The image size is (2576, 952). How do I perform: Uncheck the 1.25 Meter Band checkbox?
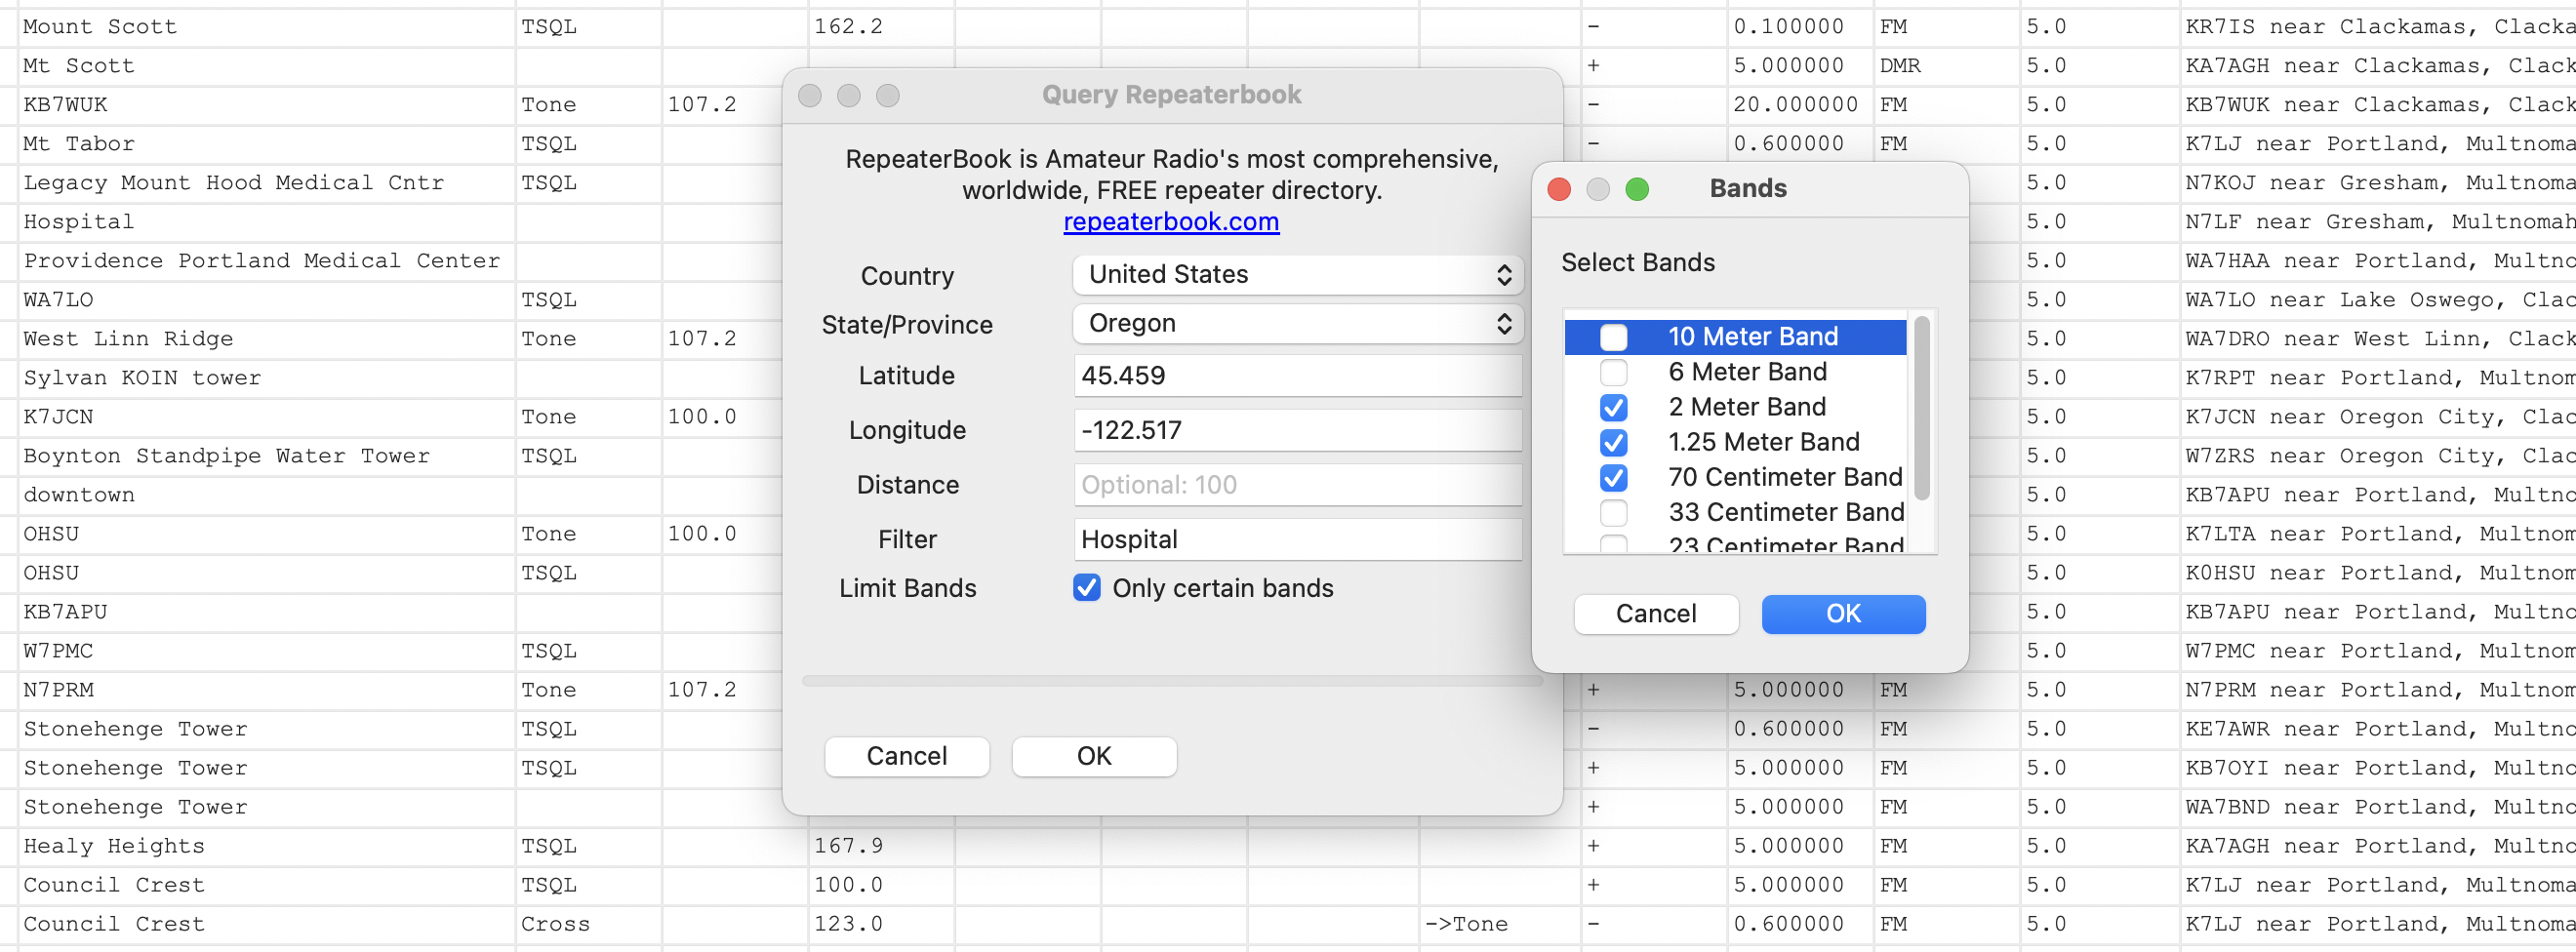1613,442
